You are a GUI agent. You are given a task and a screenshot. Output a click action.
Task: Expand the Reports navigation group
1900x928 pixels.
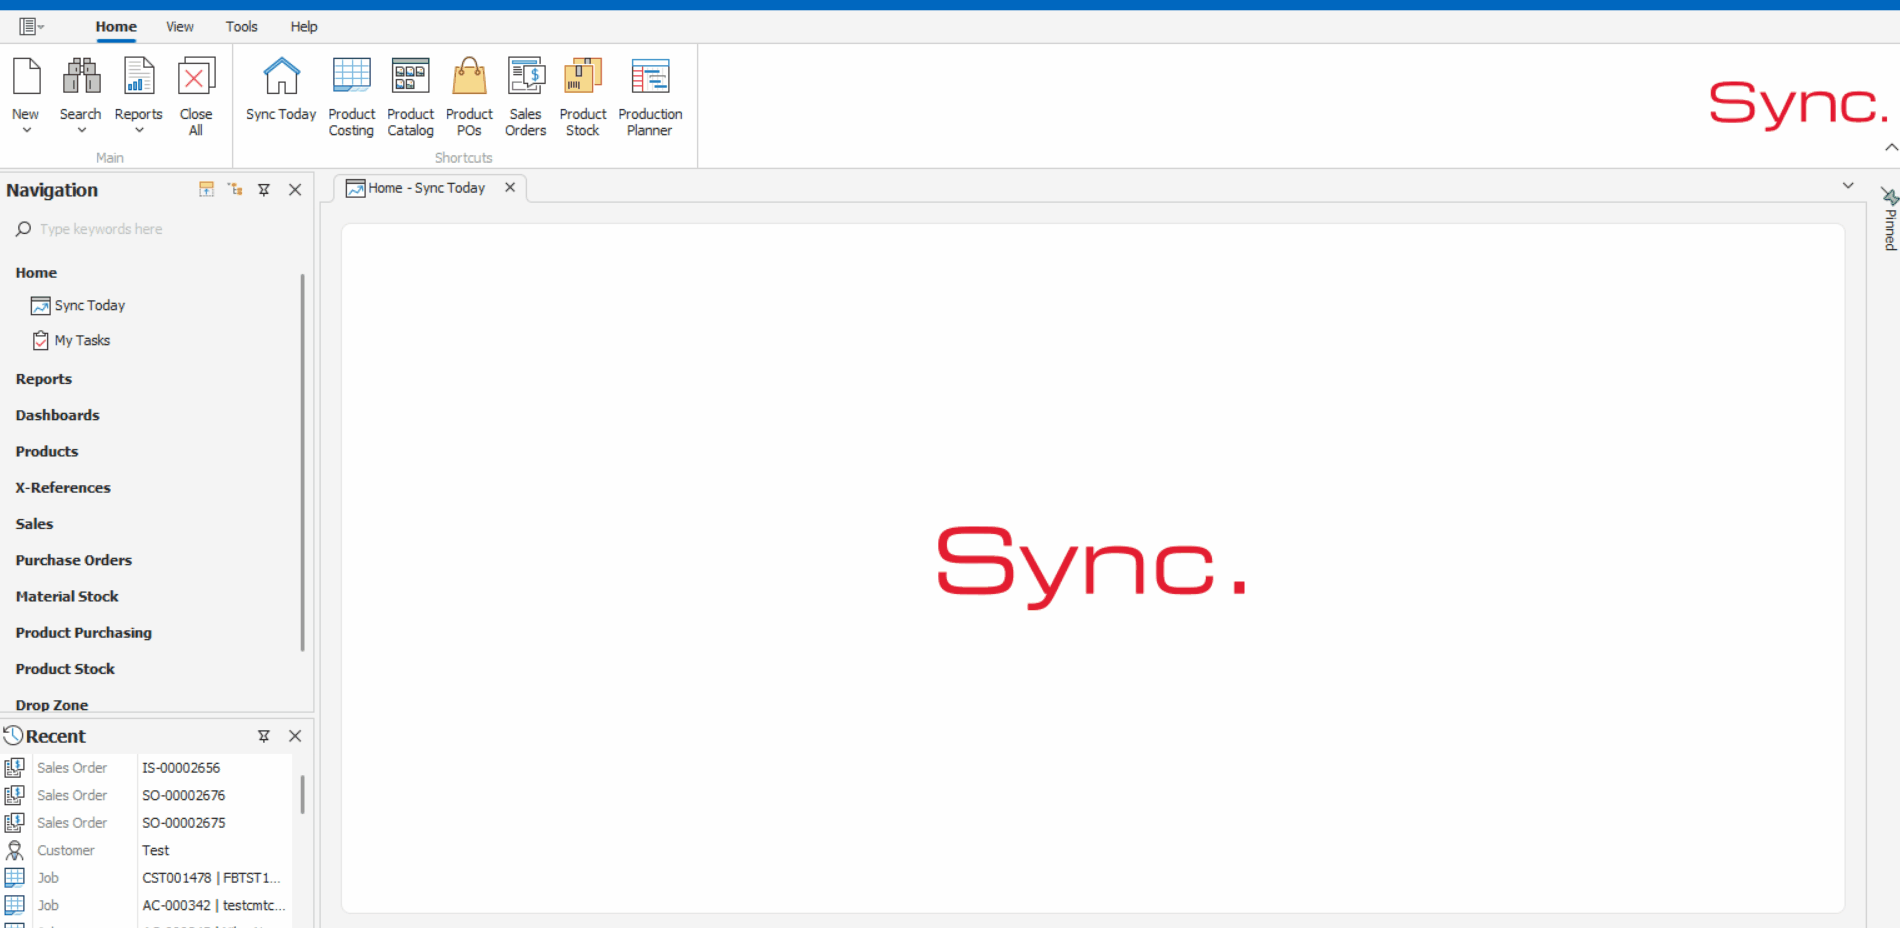click(x=44, y=379)
